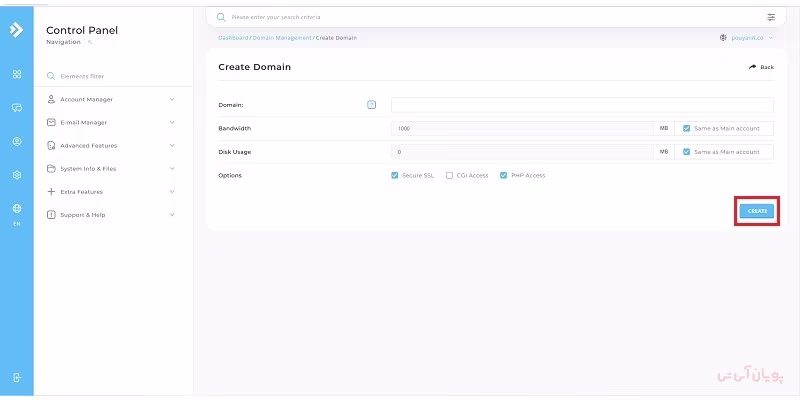Screen dimensions: 800x400
Task: Open E-mail Manager menu label
Action: [x=84, y=122]
